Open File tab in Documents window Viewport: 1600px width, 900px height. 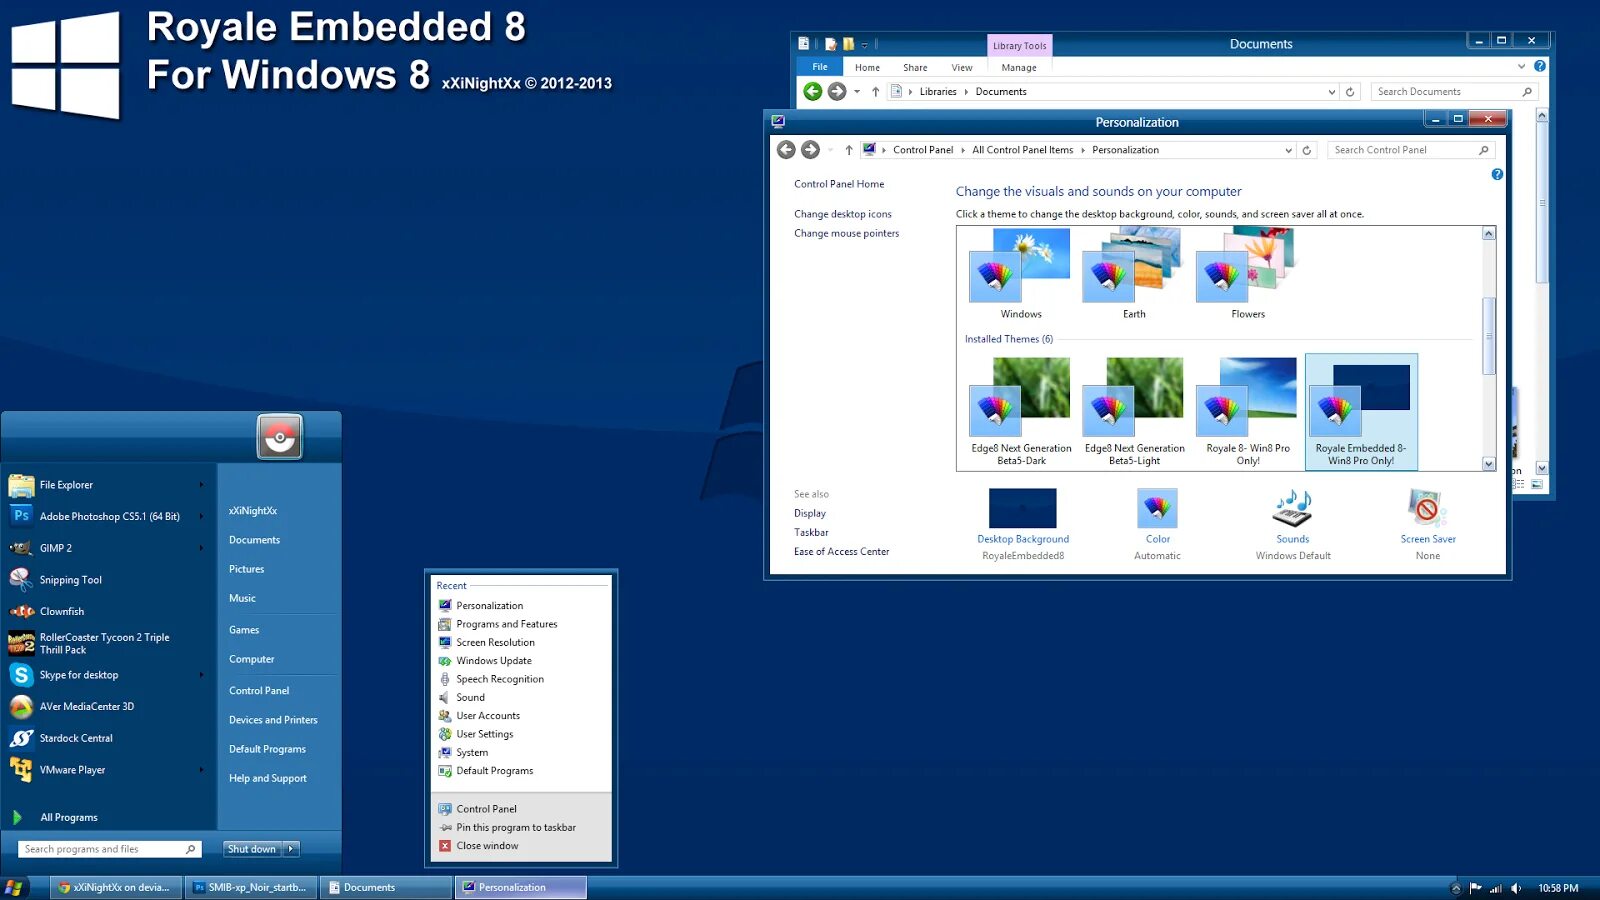click(x=820, y=67)
